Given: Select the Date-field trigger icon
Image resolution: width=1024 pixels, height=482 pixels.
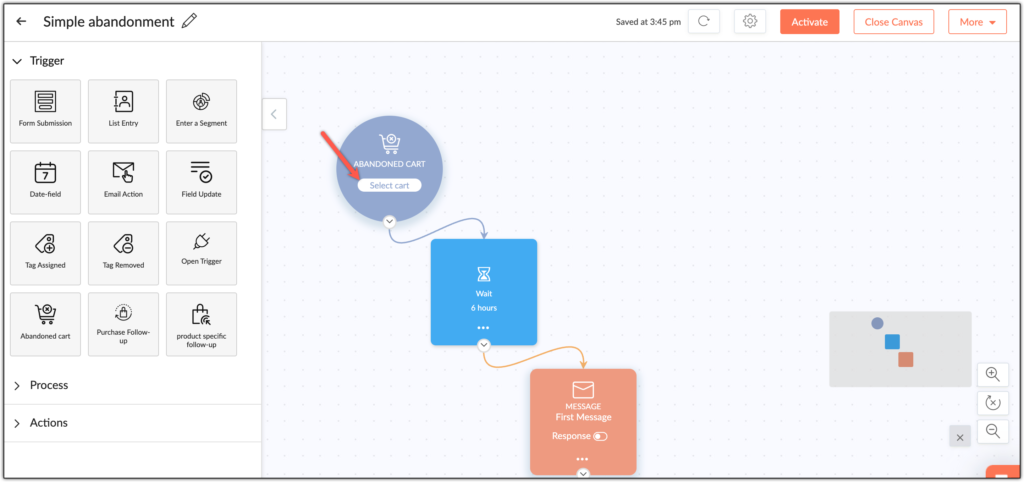Looking at the screenshot, I should coord(45,172).
